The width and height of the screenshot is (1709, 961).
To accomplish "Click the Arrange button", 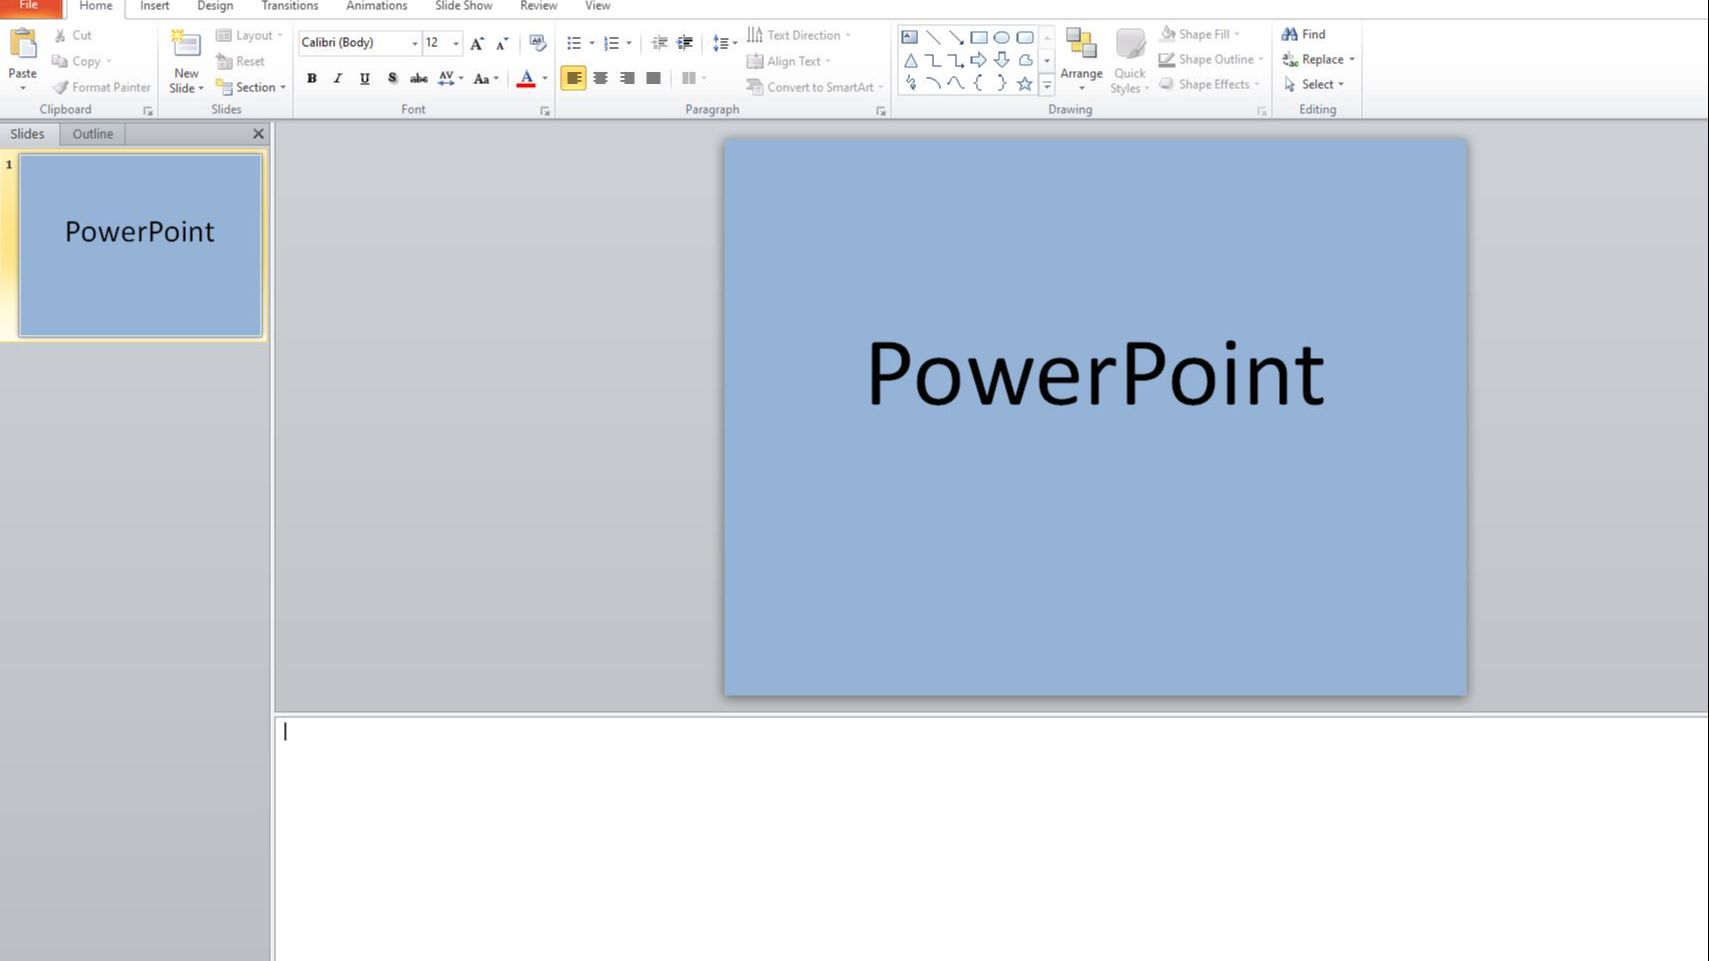I will coord(1080,60).
